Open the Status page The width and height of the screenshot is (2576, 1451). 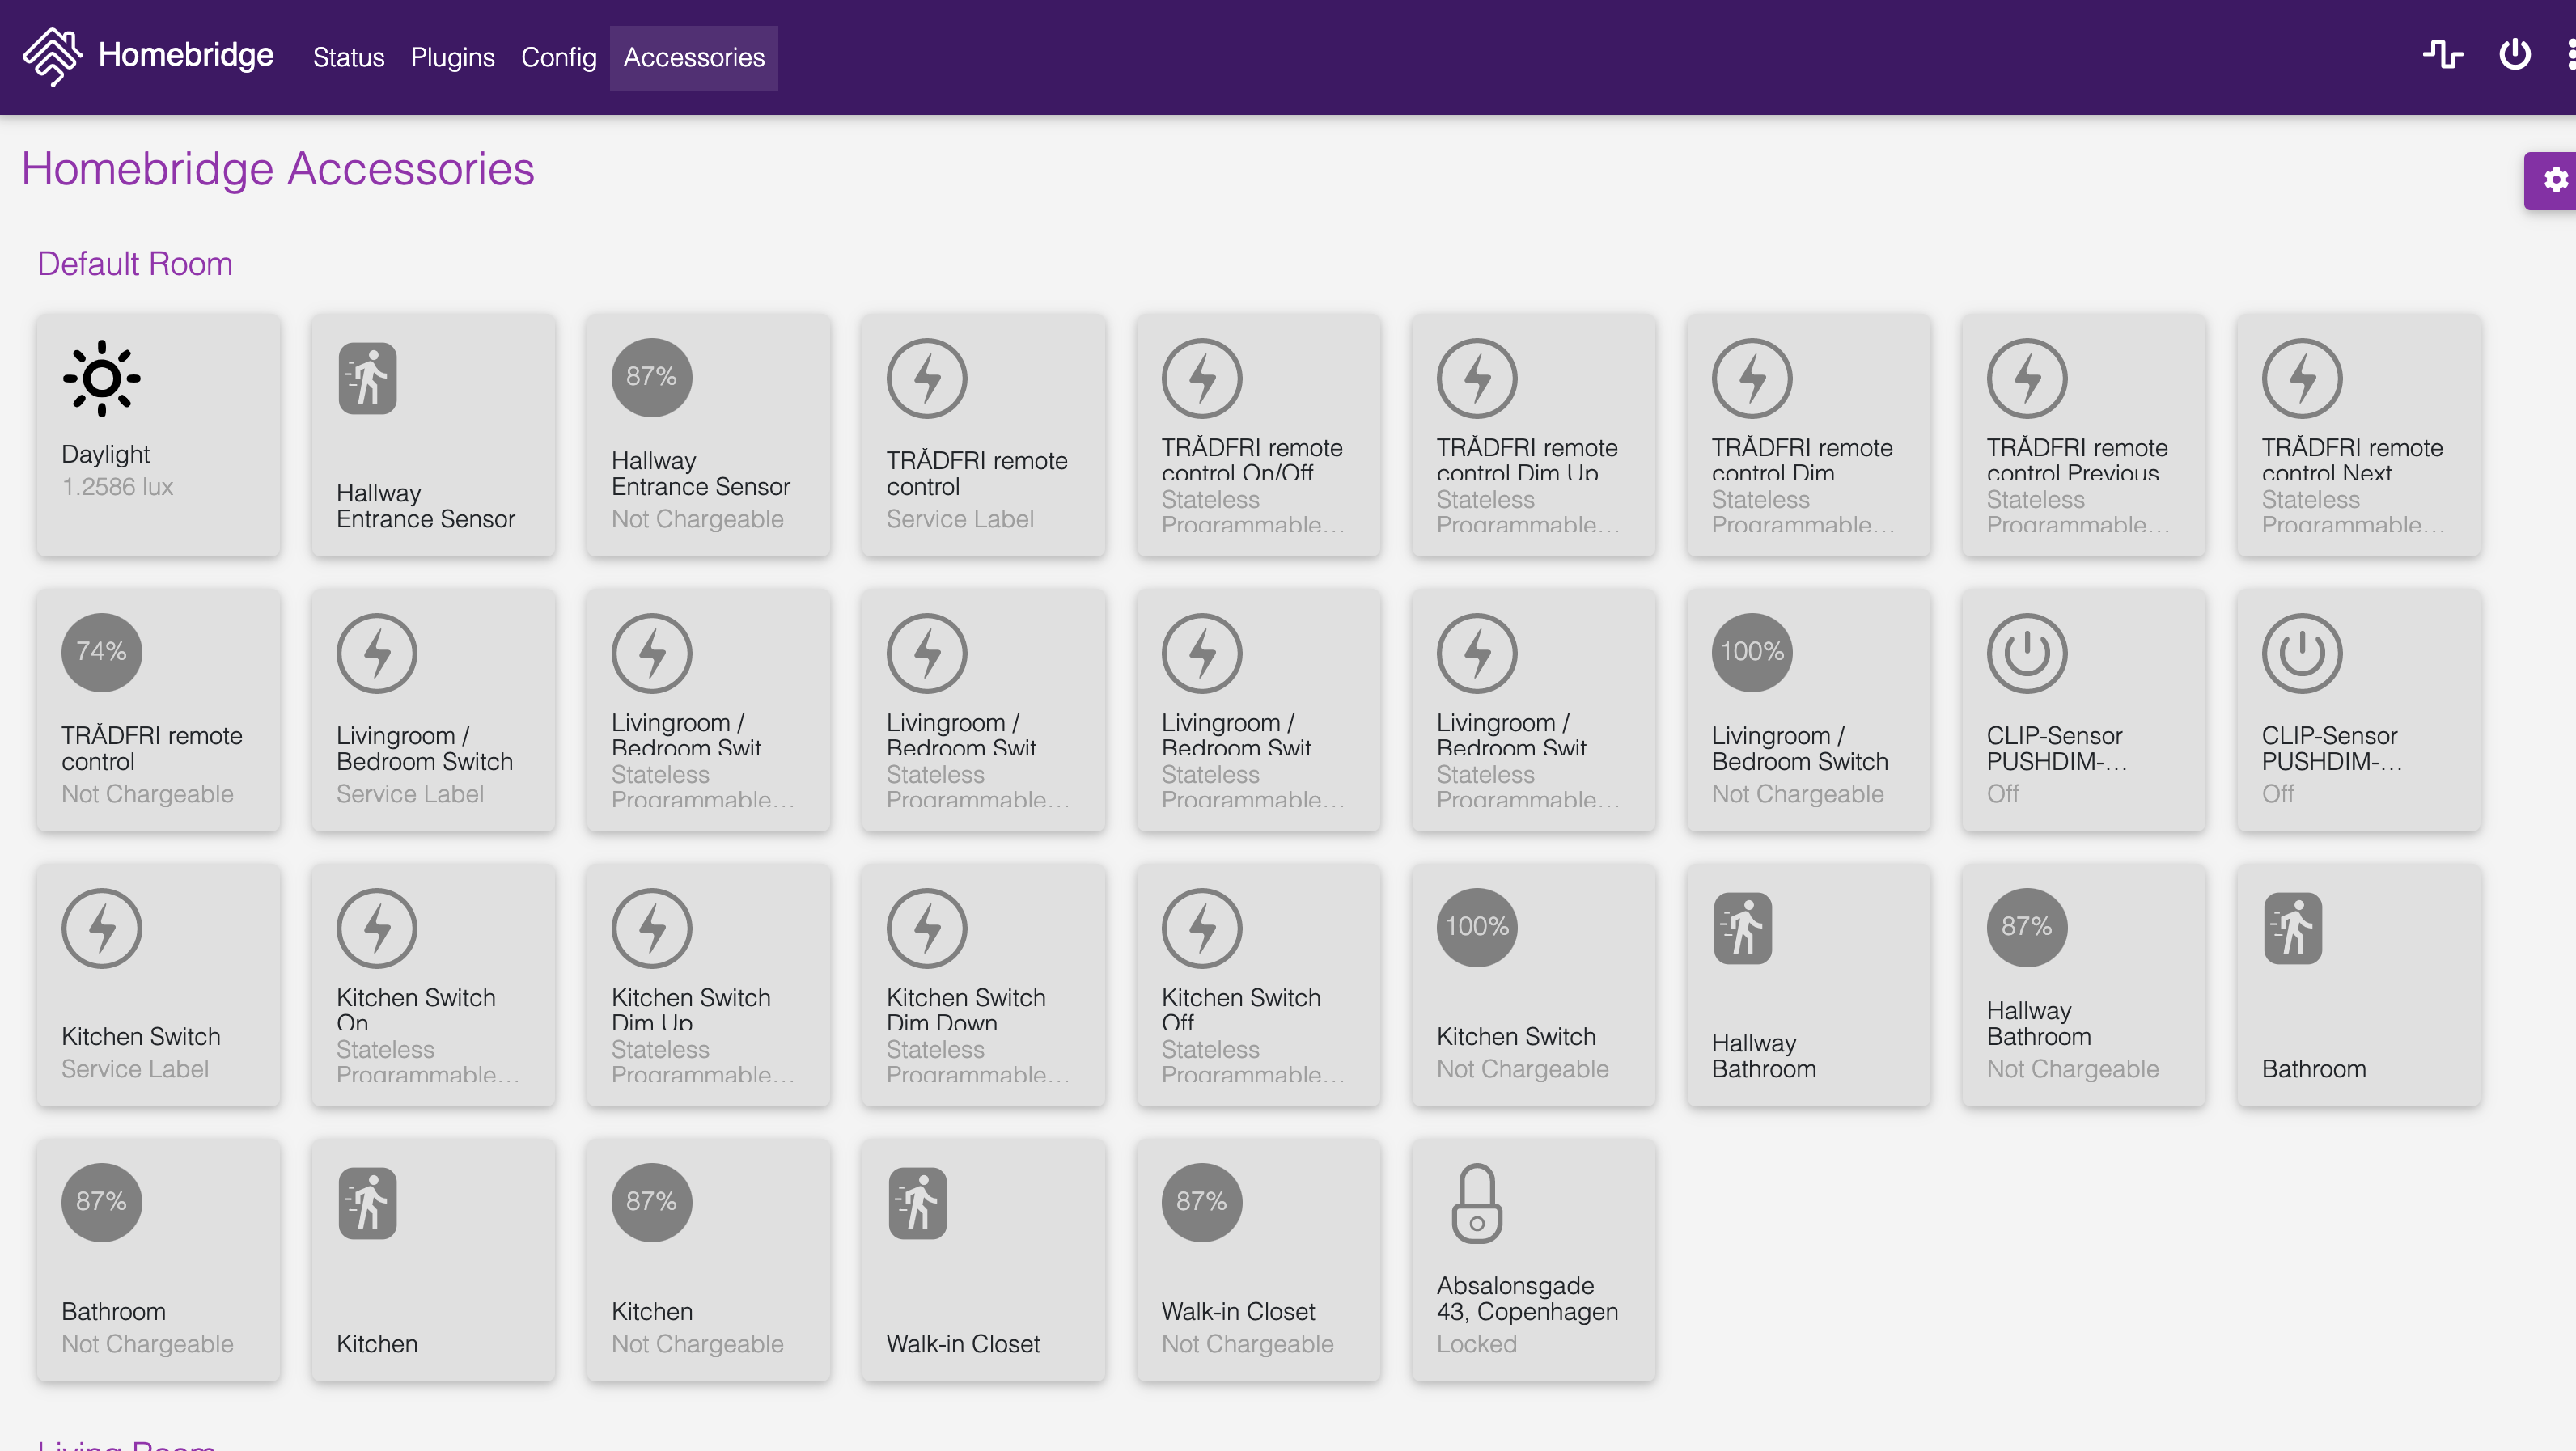point(348,57)
